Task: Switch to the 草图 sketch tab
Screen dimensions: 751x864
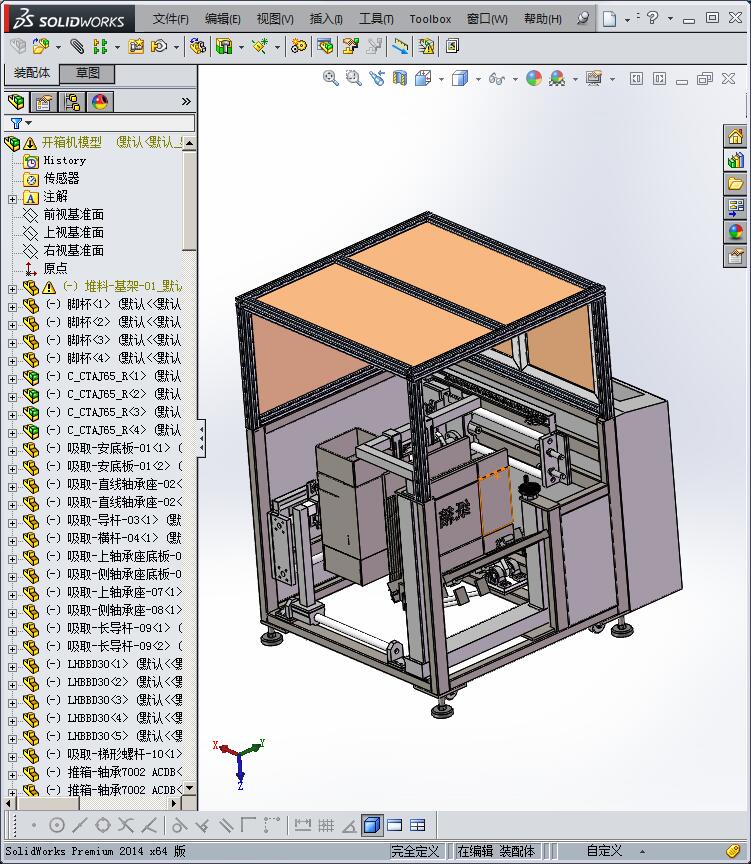Action: [87, 73]
